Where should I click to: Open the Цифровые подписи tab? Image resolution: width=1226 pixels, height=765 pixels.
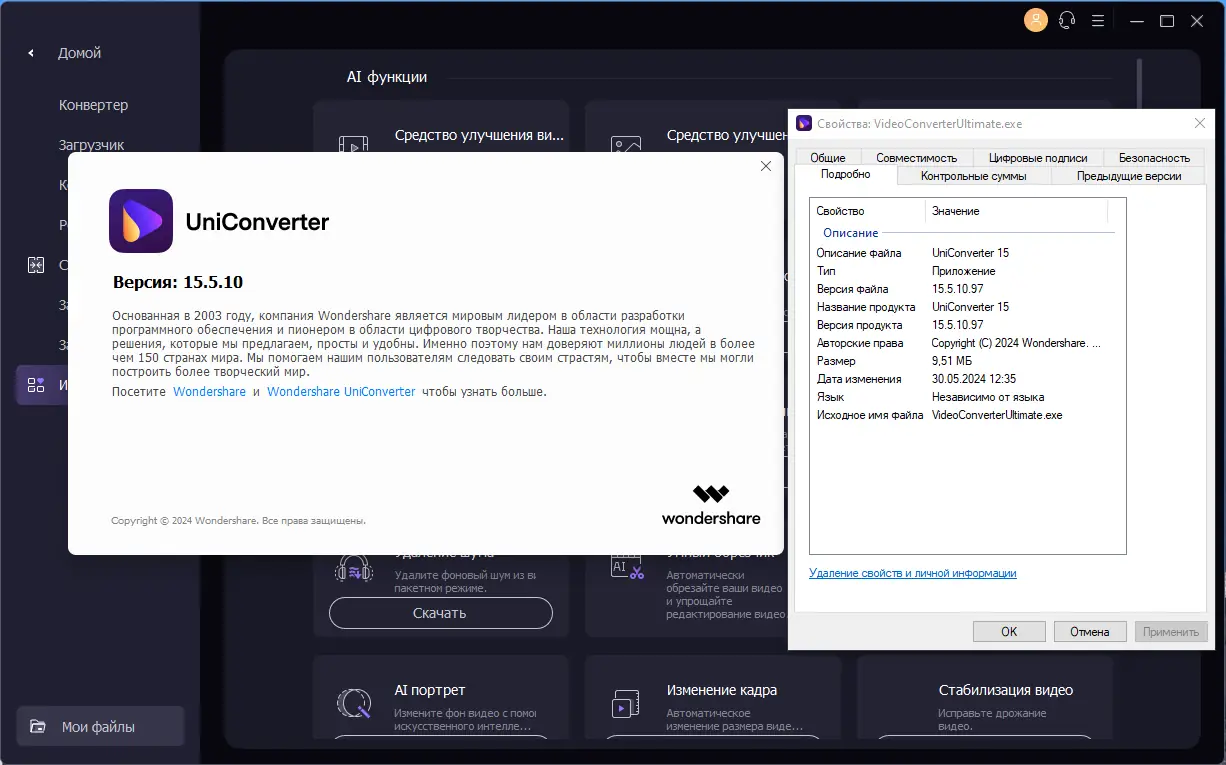point(1040,157)
